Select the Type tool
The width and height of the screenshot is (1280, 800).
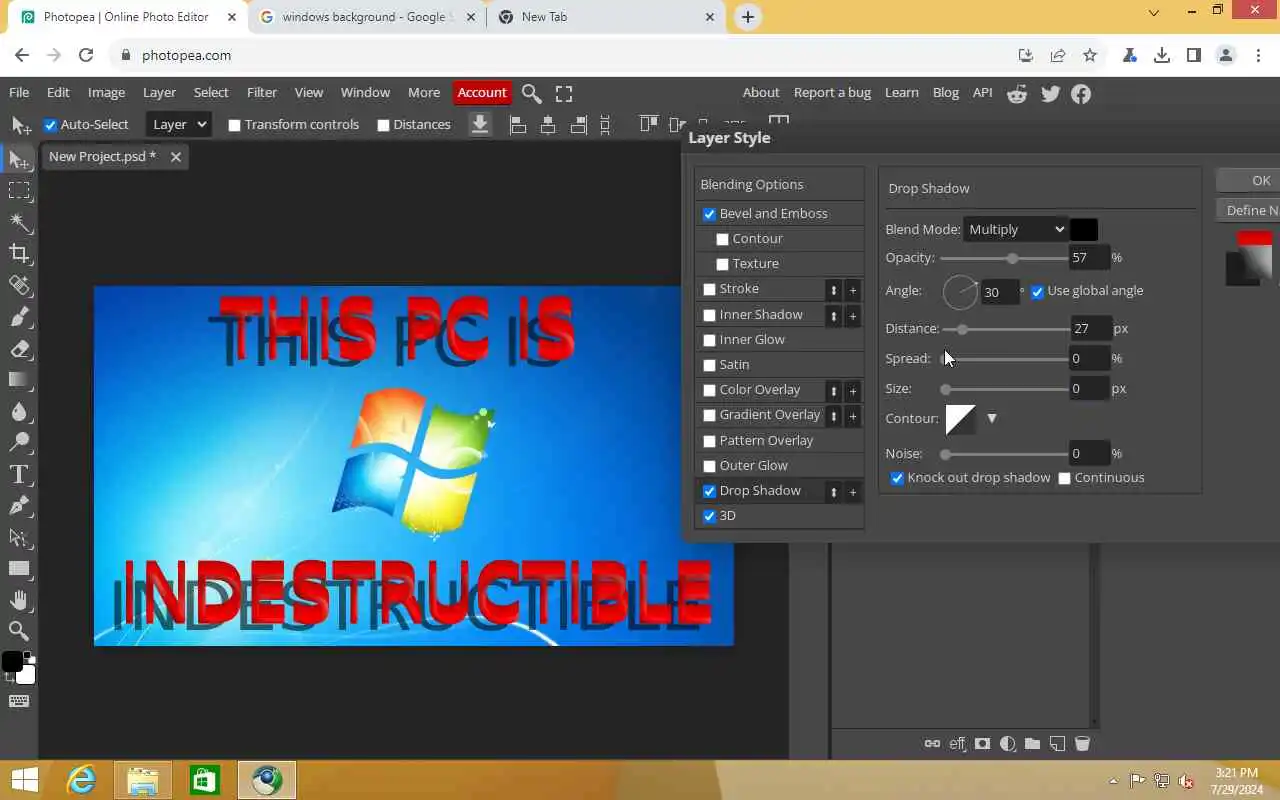tap(19, 474)
